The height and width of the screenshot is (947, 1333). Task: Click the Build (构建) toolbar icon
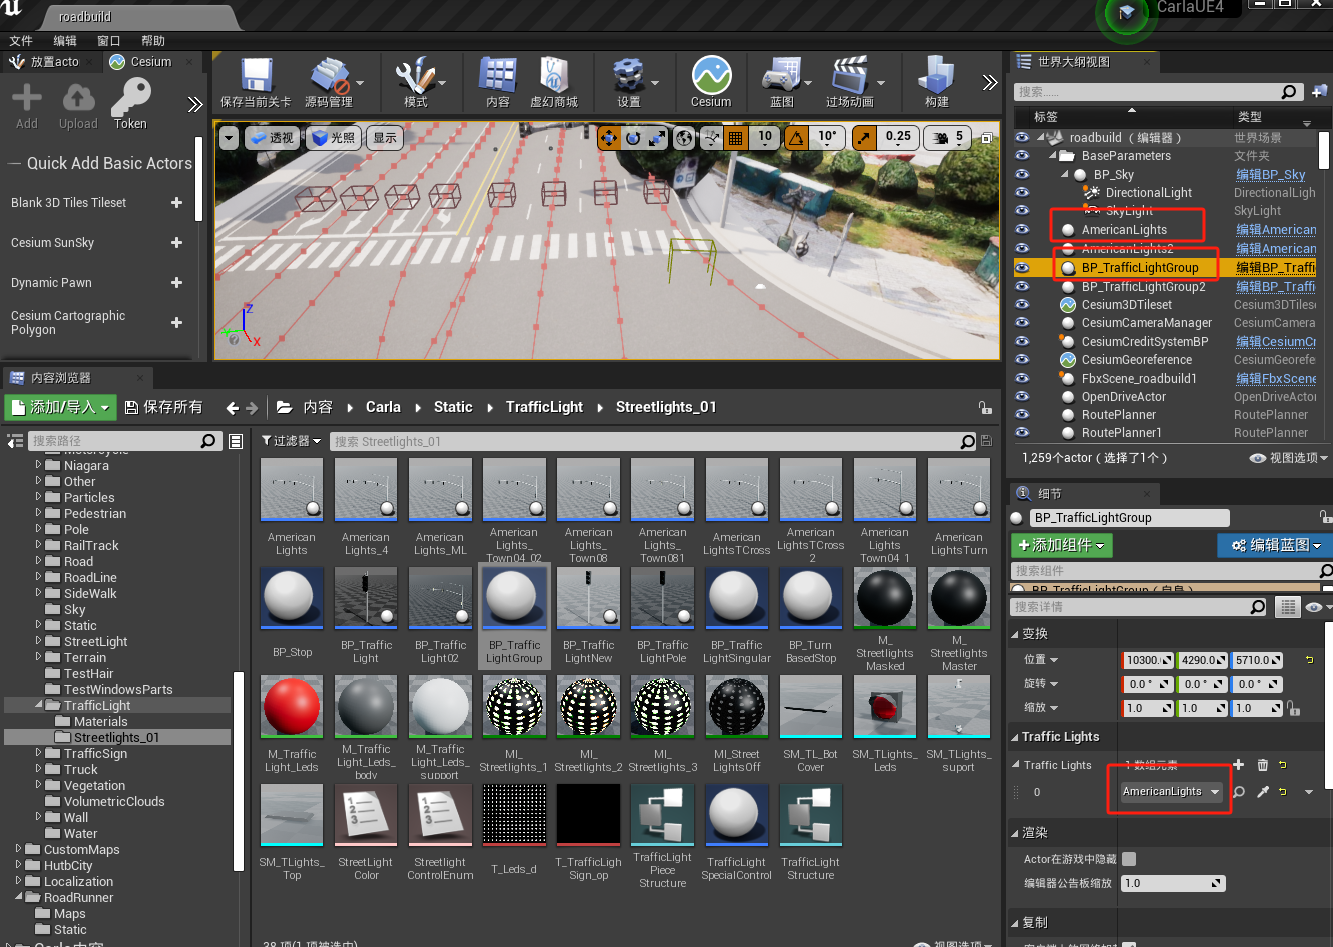point(936,78)
